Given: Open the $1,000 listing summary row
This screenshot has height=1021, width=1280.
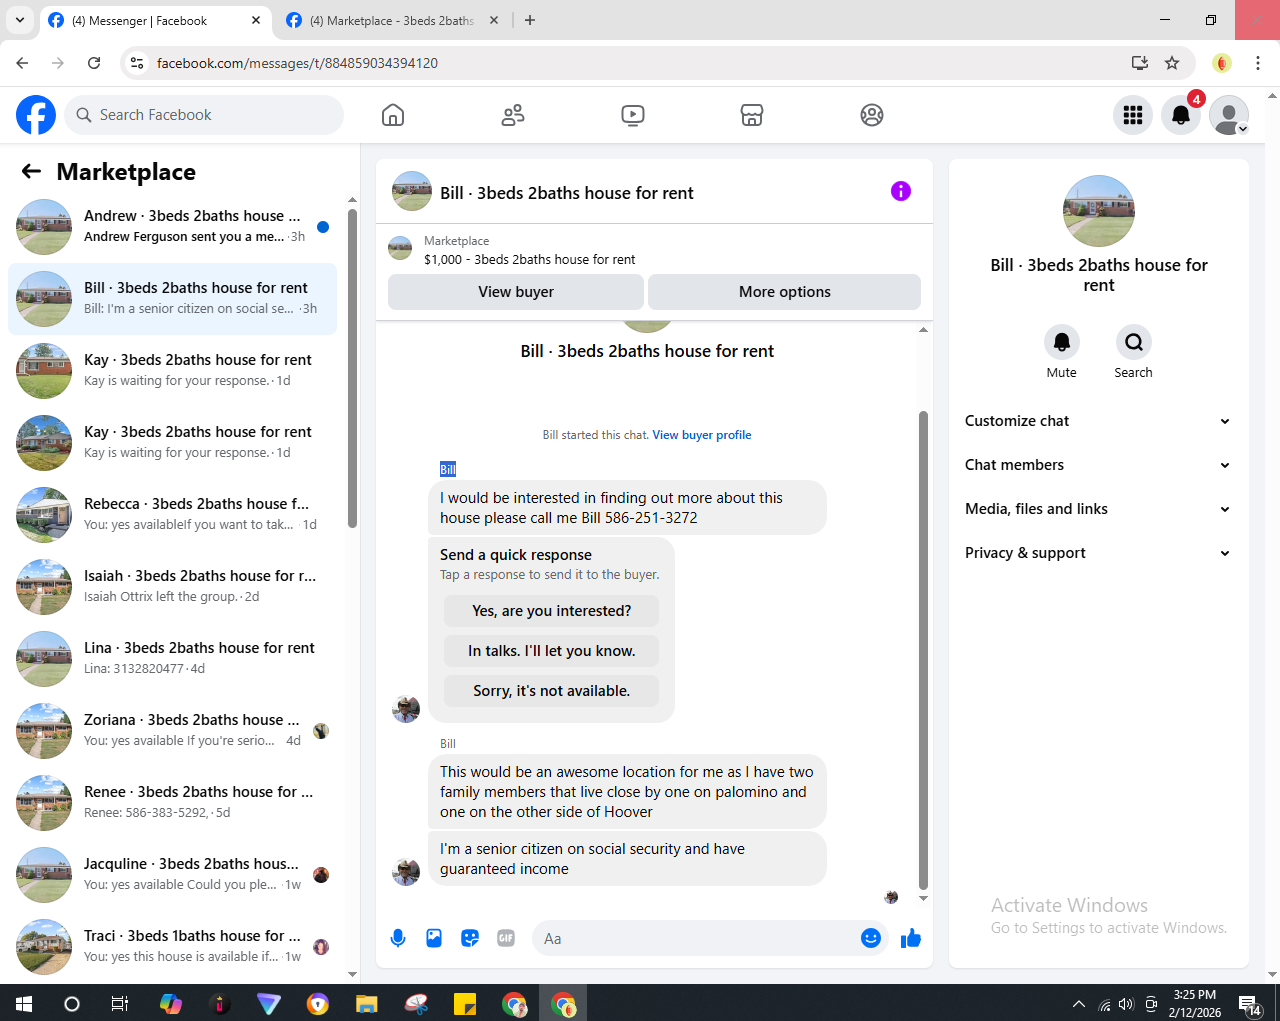Looking at the screenshot, I should (654, 250).
